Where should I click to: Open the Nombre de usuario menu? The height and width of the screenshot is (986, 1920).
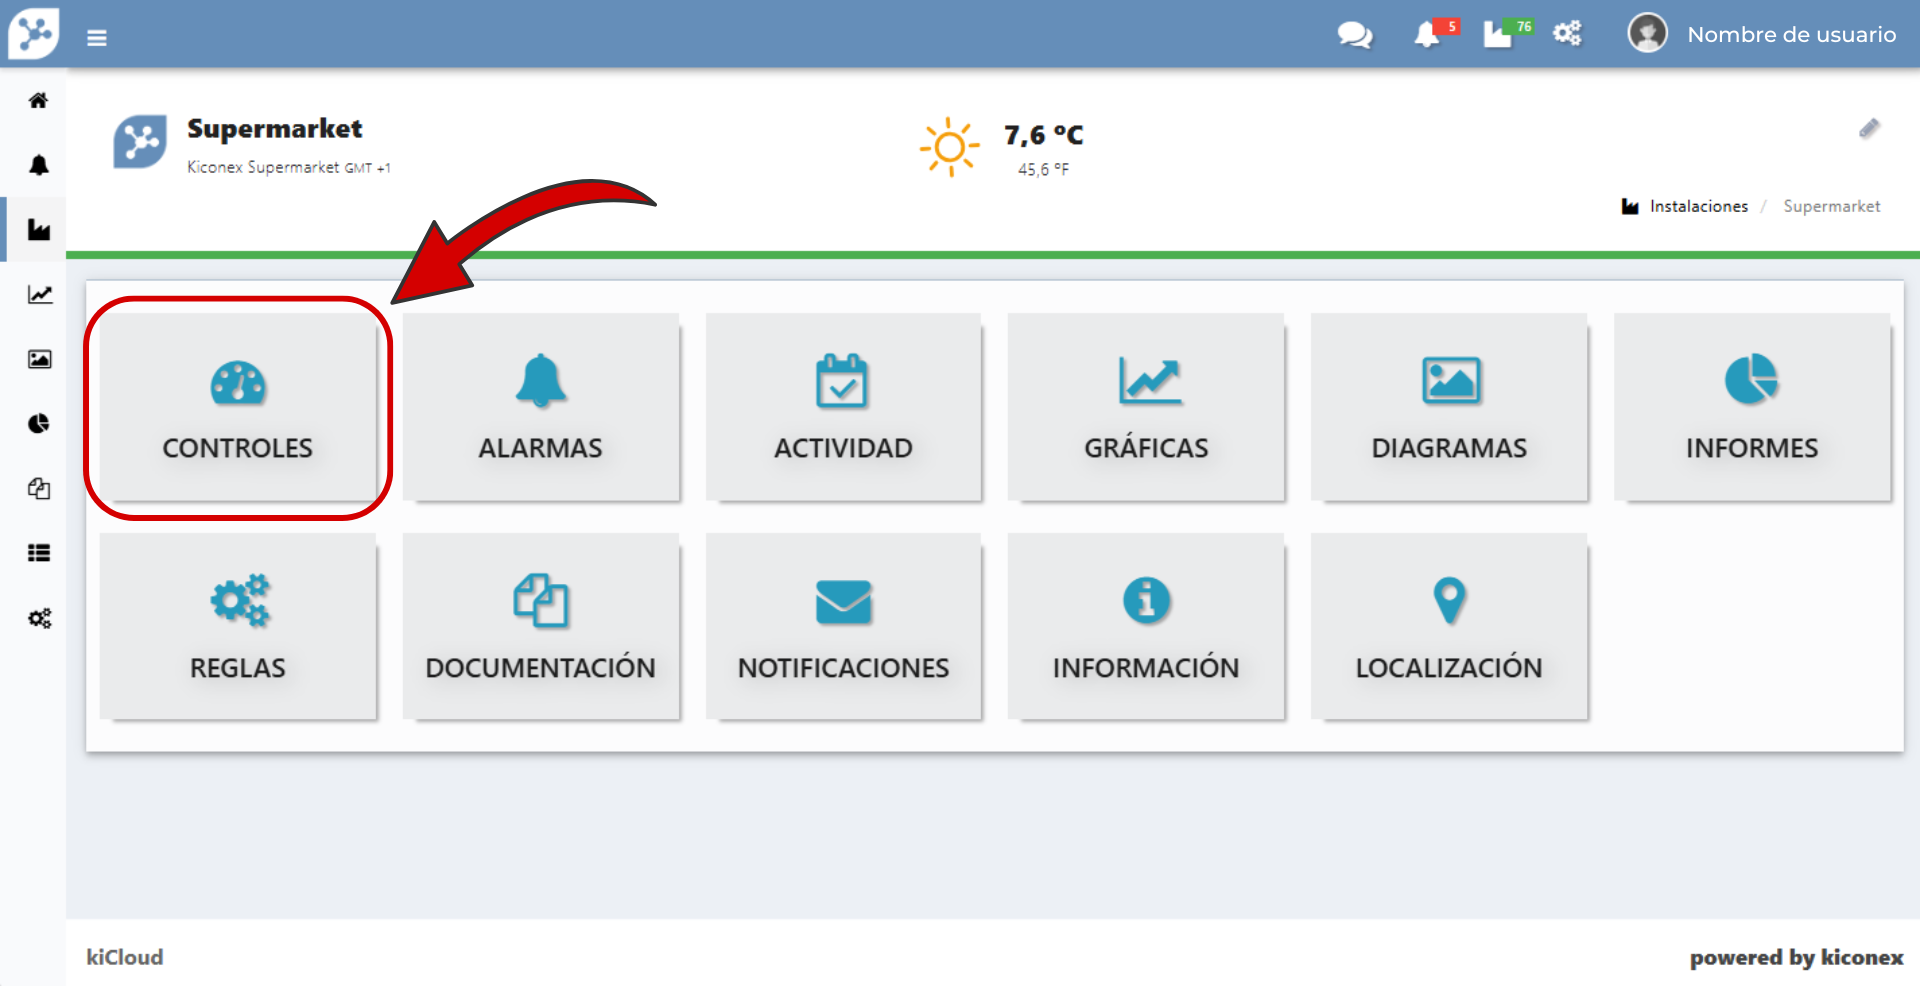(x=1790, y=35)
